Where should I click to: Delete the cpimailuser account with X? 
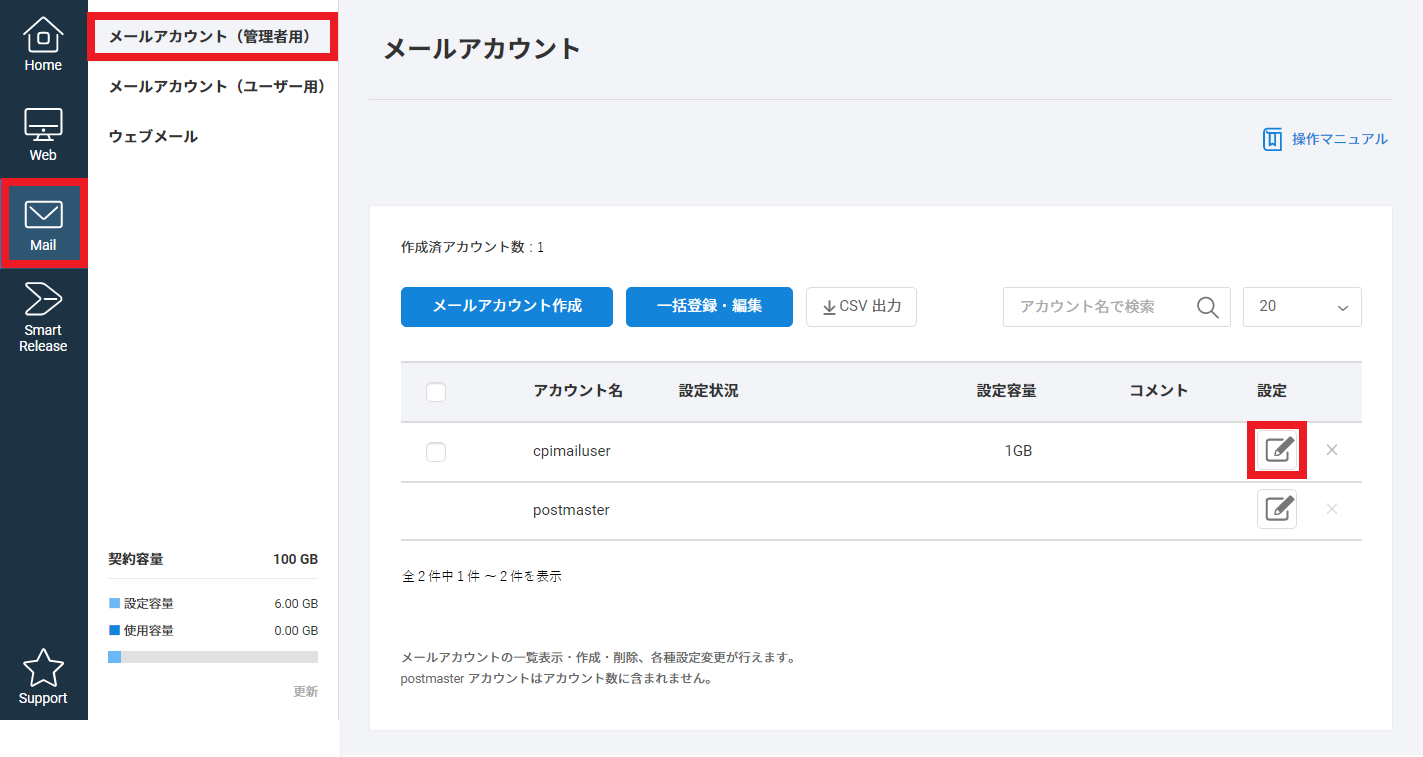click(x=1331, y=450)
